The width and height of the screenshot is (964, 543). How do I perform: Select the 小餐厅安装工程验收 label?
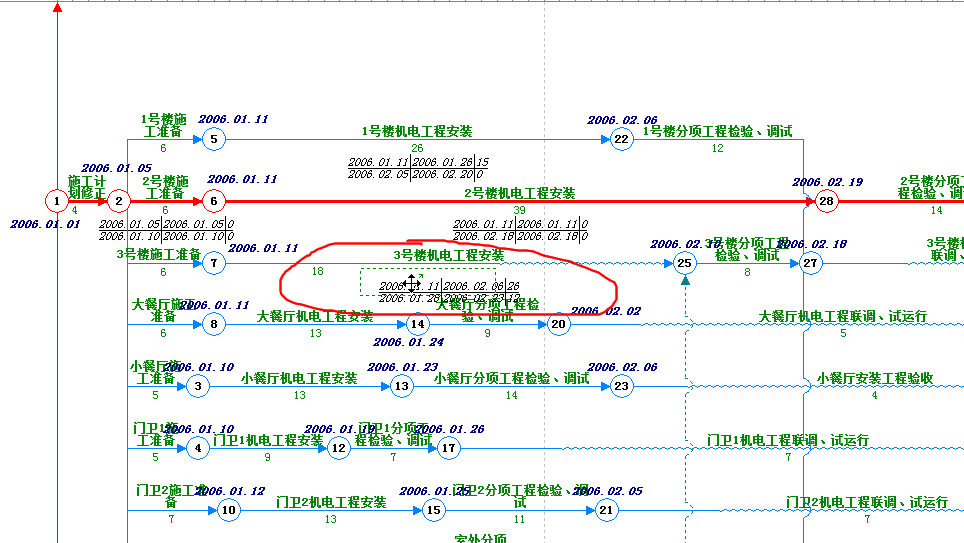[874, 379]
